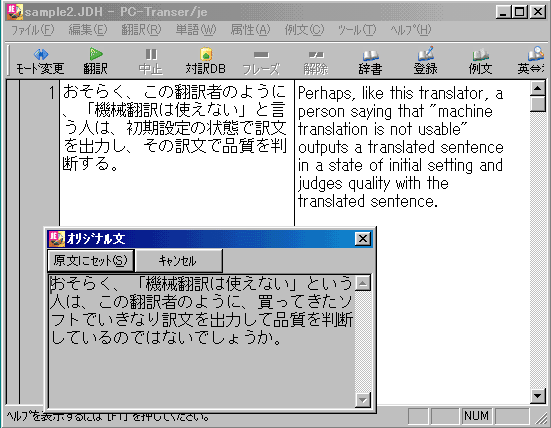Click the モード変更 mode change icon
The width and height of the screenshot is (551, 428).
point(40,61)
